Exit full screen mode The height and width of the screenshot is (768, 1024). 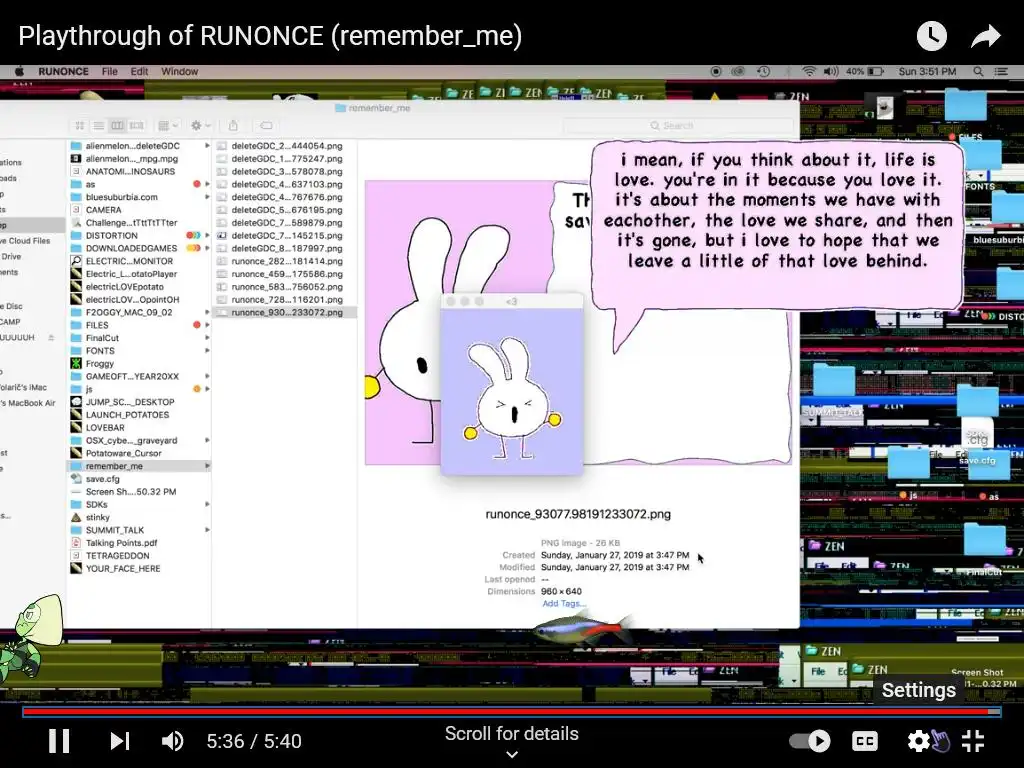click(x=973, y=741)
